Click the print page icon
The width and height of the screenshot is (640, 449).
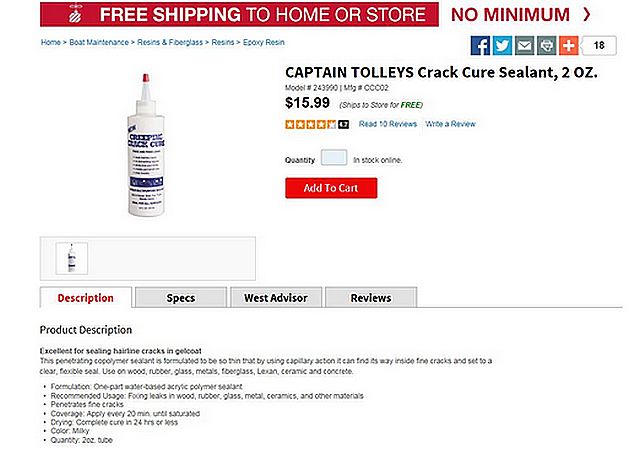pyautogui.click(x=546, y=45)
